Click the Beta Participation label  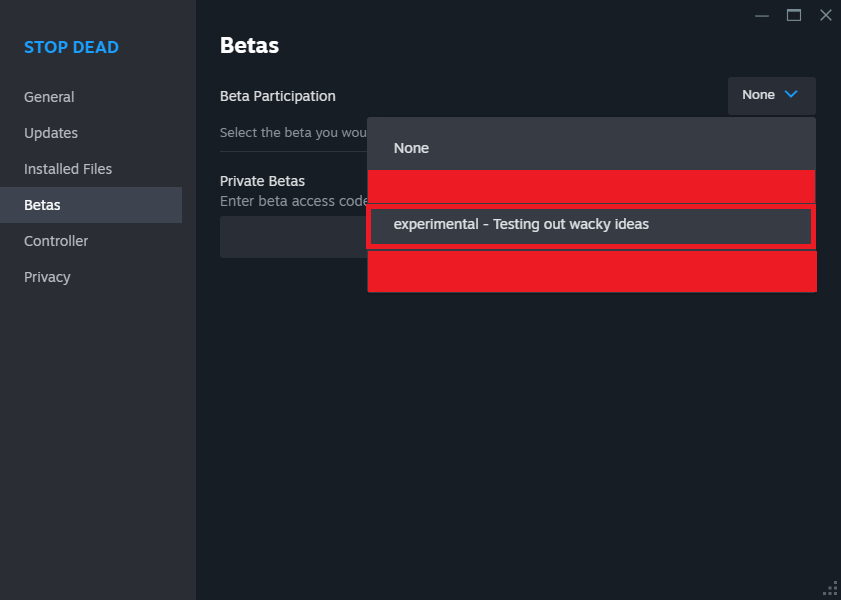click(x=278, y=96)
